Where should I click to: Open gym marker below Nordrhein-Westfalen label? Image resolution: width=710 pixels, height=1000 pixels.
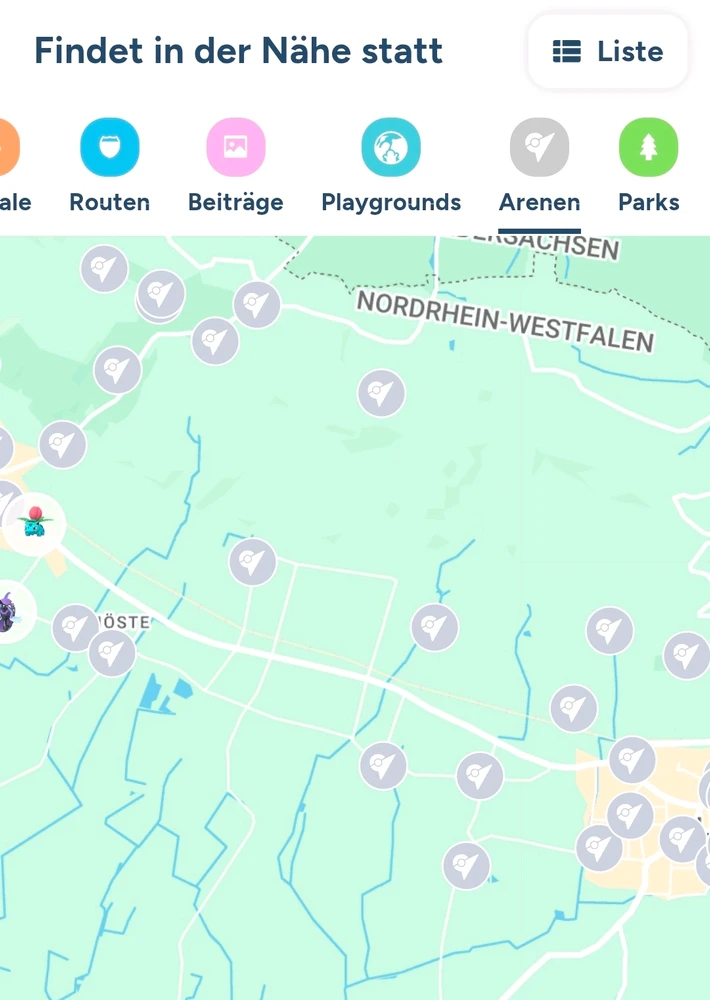(x=381, y=393)
